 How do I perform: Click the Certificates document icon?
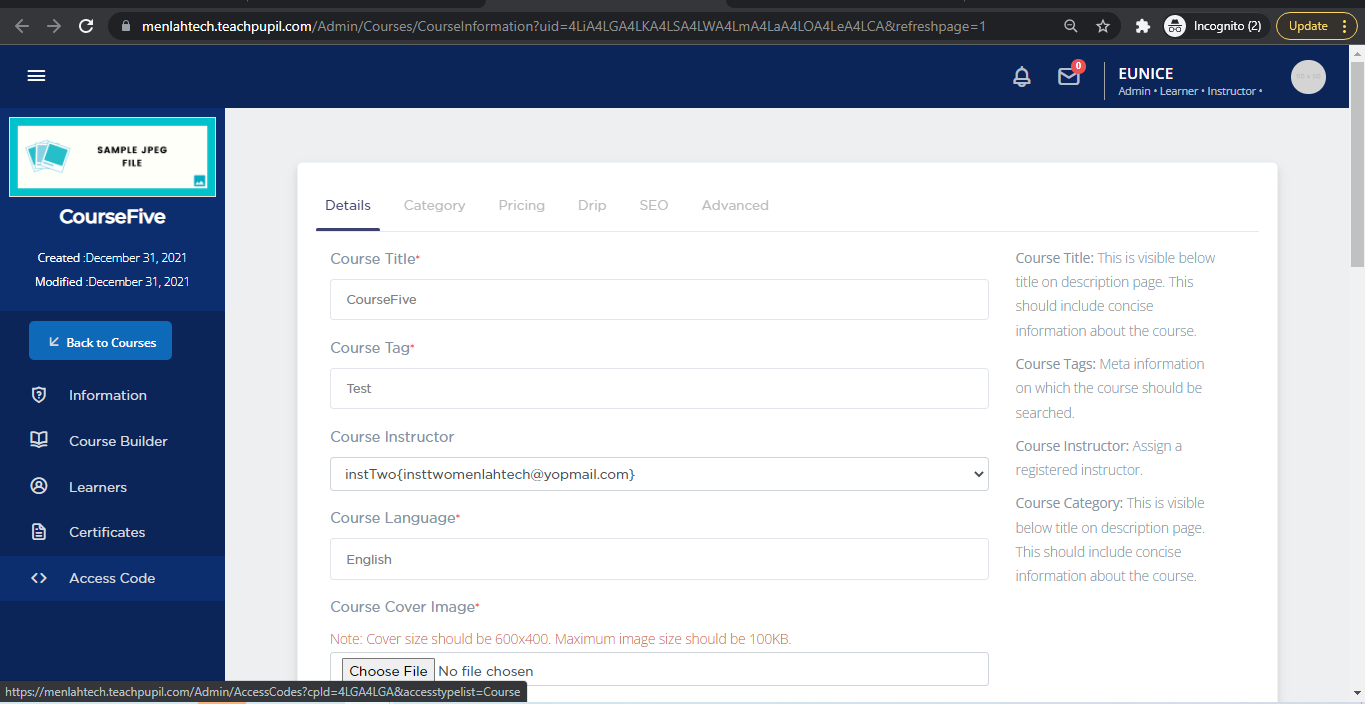39,532
